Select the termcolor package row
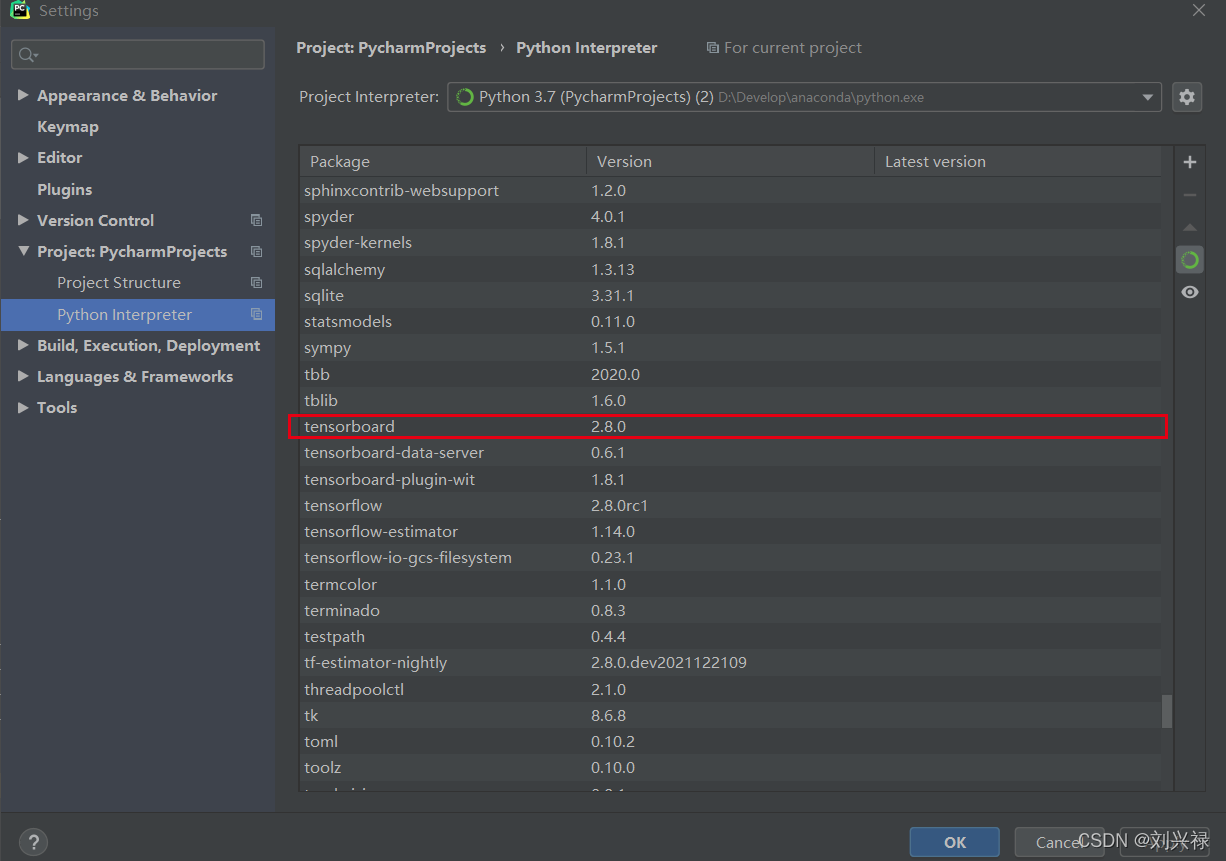Image resolution: width=1226 pixels, height=861 pixels. click(x=730, y=584)
